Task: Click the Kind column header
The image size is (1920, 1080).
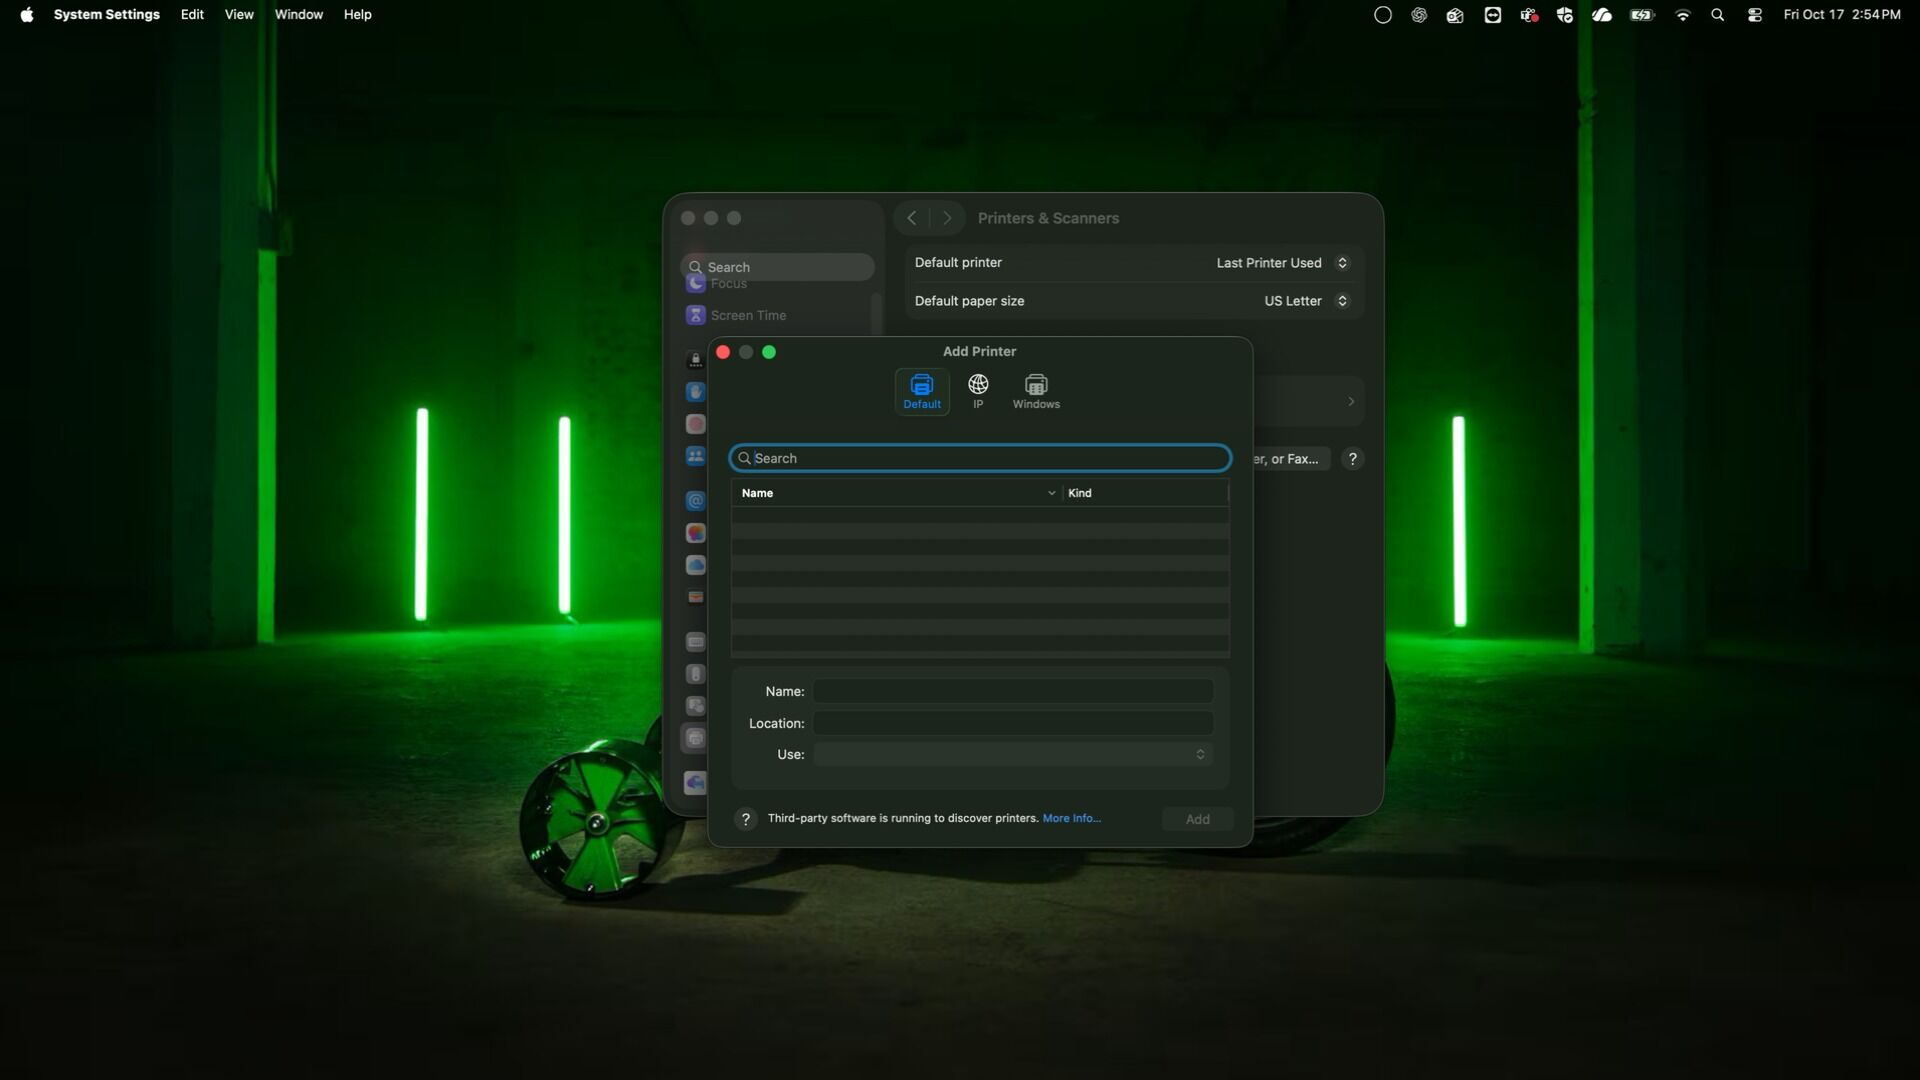Action: click(1143, 493)
